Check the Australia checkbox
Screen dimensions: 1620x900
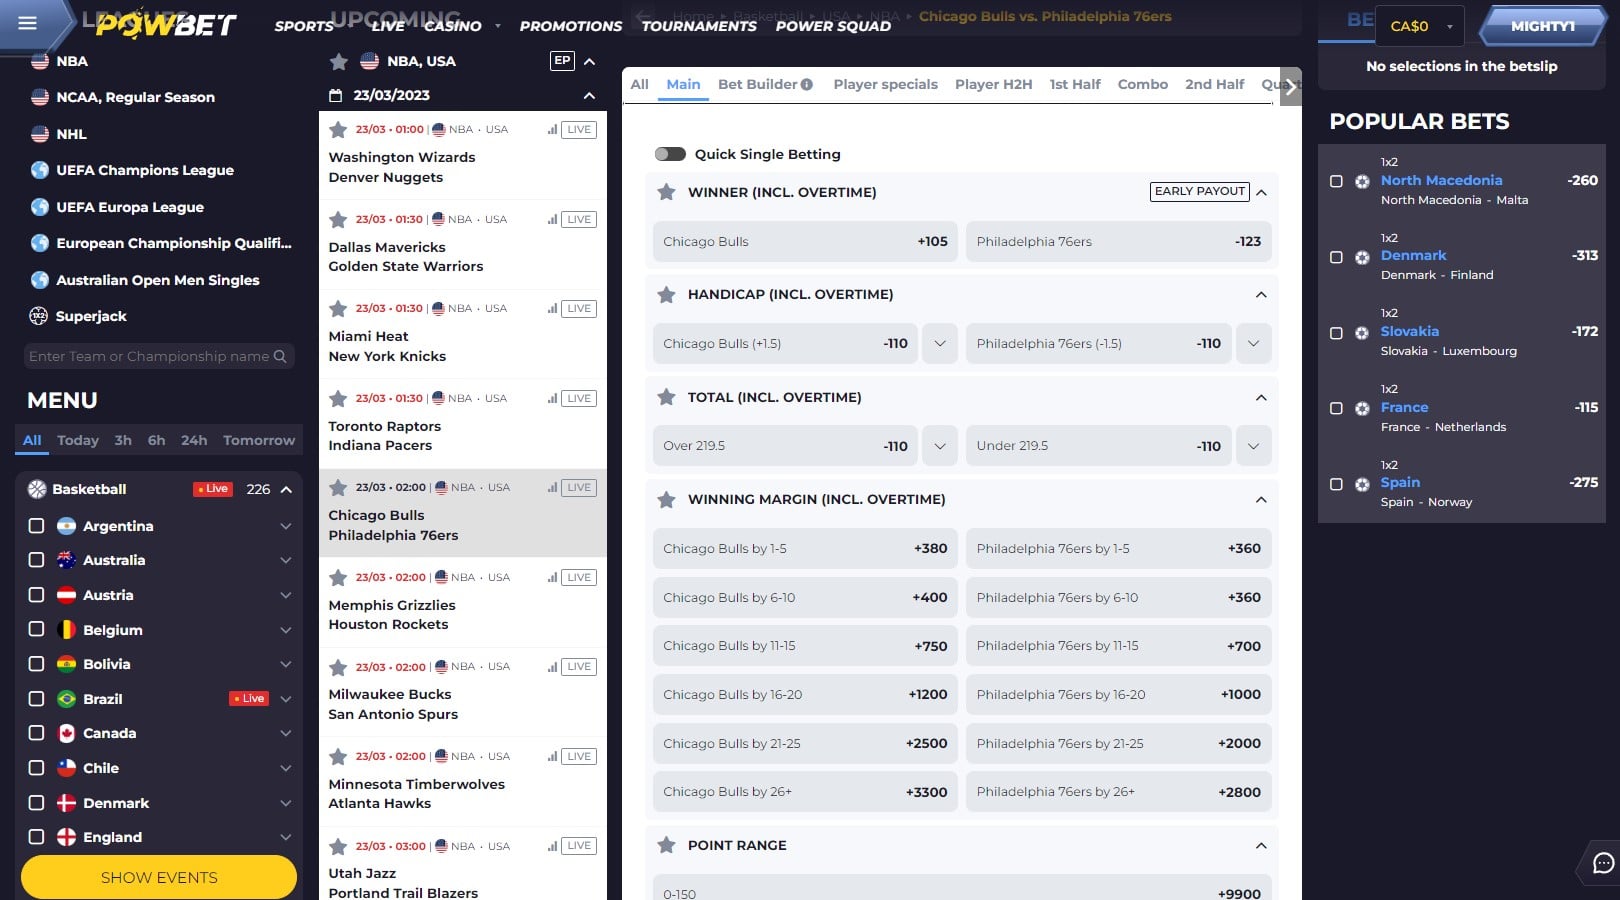pyautogui.click(x=37, y=560)
